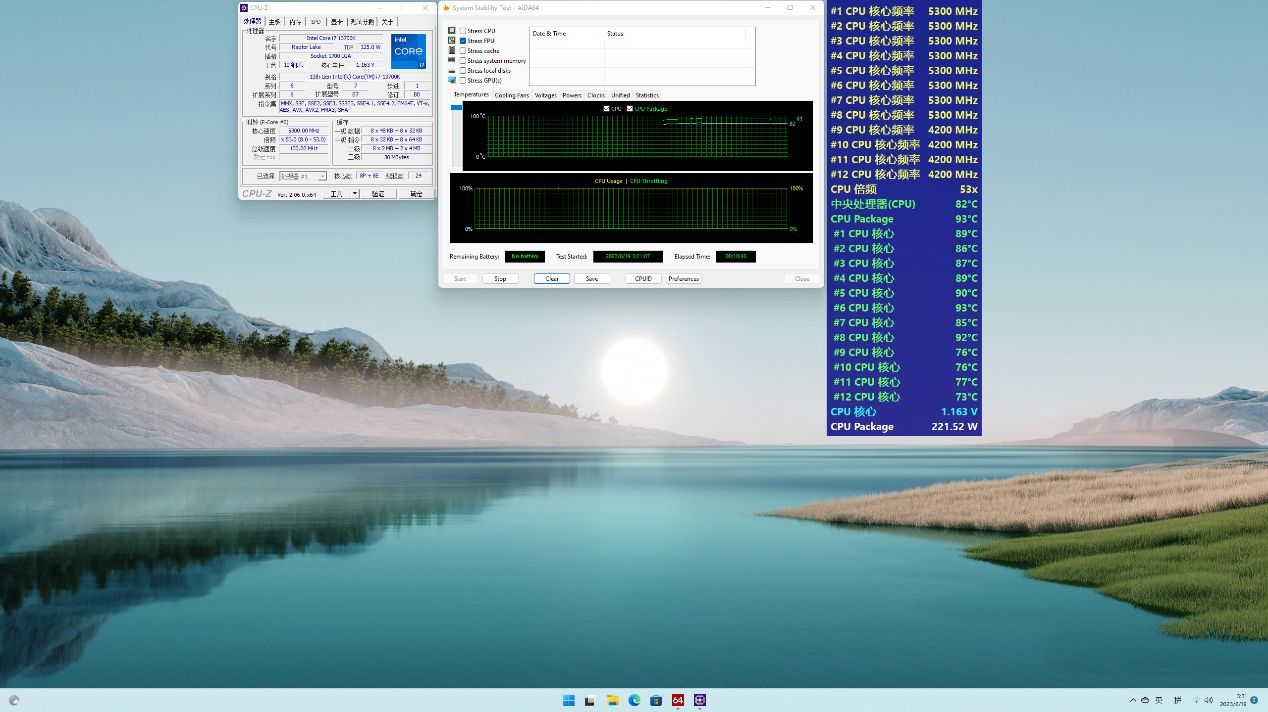Click the Intel Core i7 logo in CPU-Z
Screen dimensions: 1268x712
tap(408, 52)
